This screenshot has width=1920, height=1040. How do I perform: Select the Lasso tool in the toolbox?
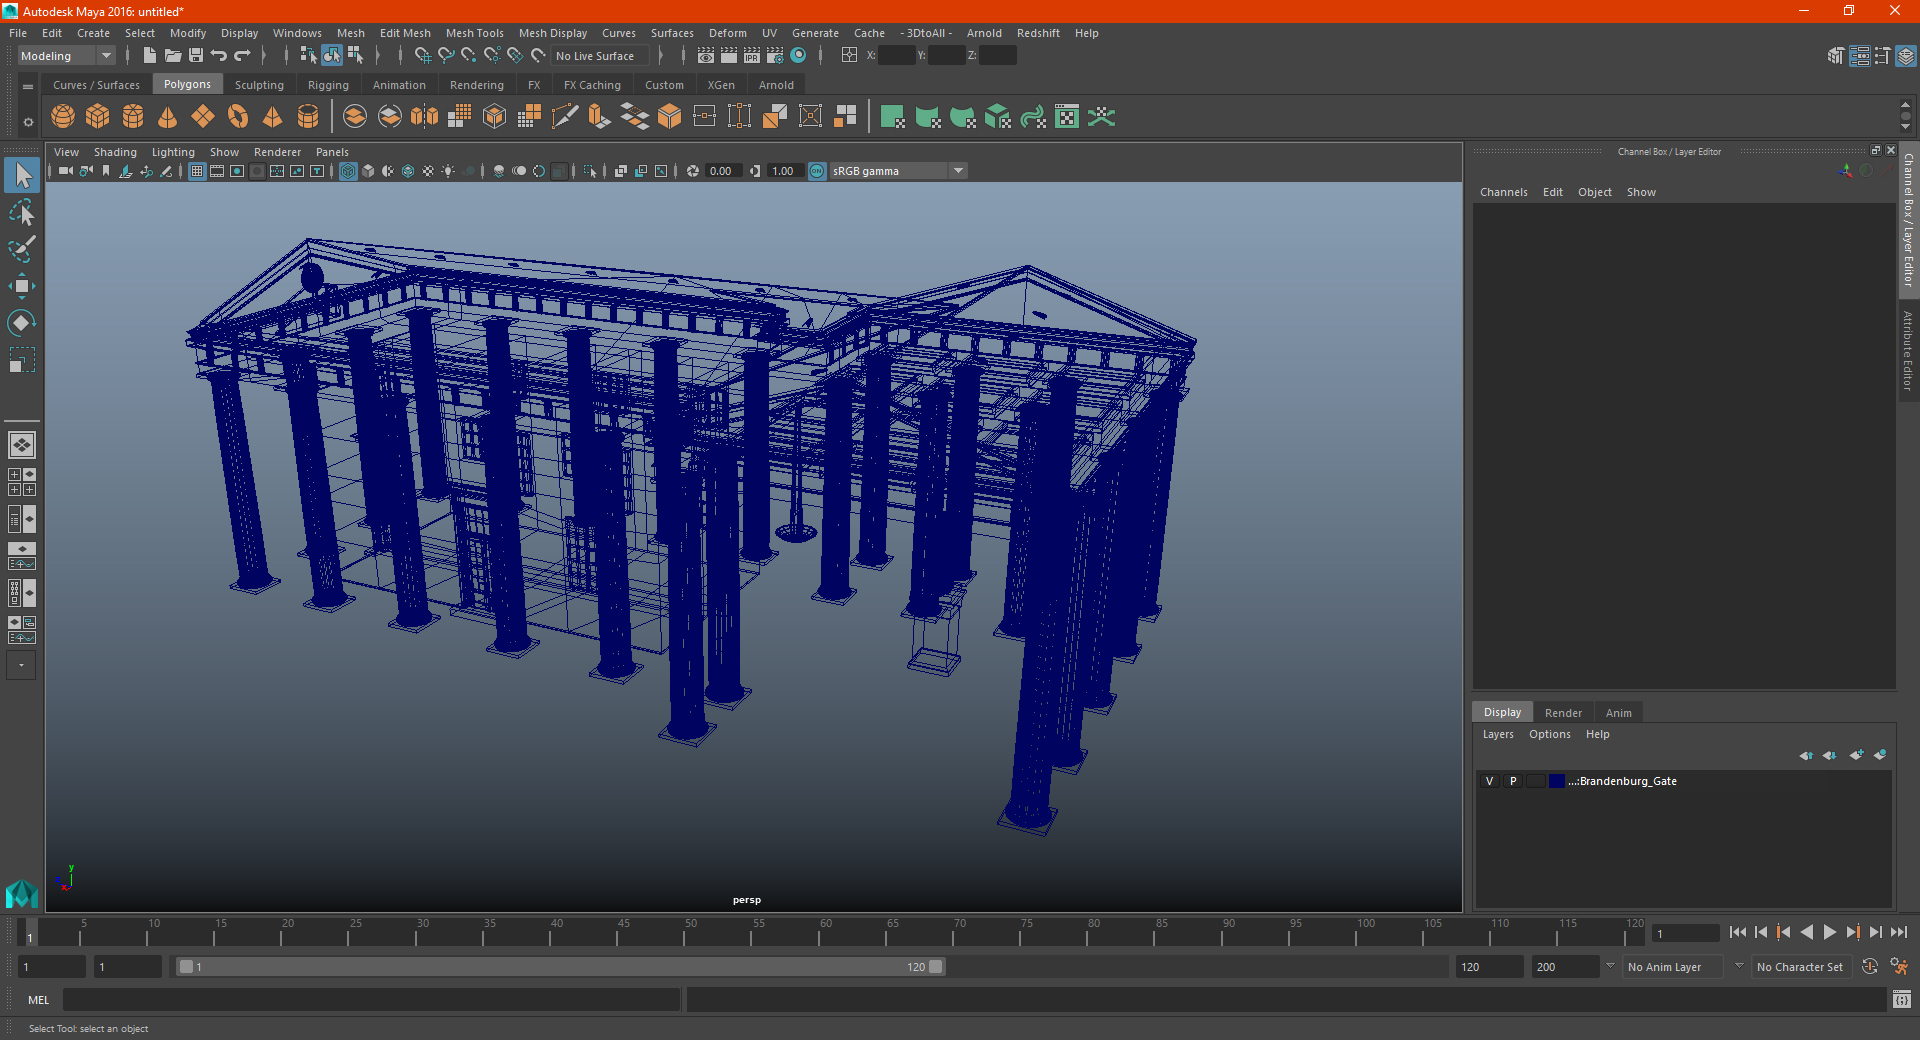coord(22,213)
